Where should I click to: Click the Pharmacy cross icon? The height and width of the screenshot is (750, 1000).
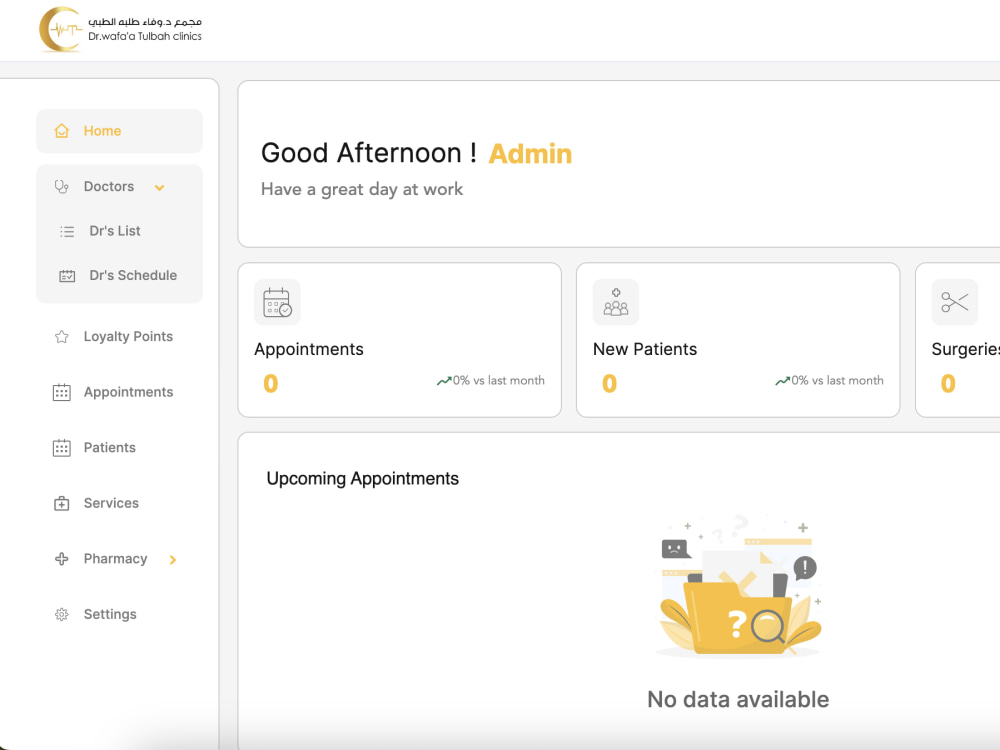pos(62,559)
